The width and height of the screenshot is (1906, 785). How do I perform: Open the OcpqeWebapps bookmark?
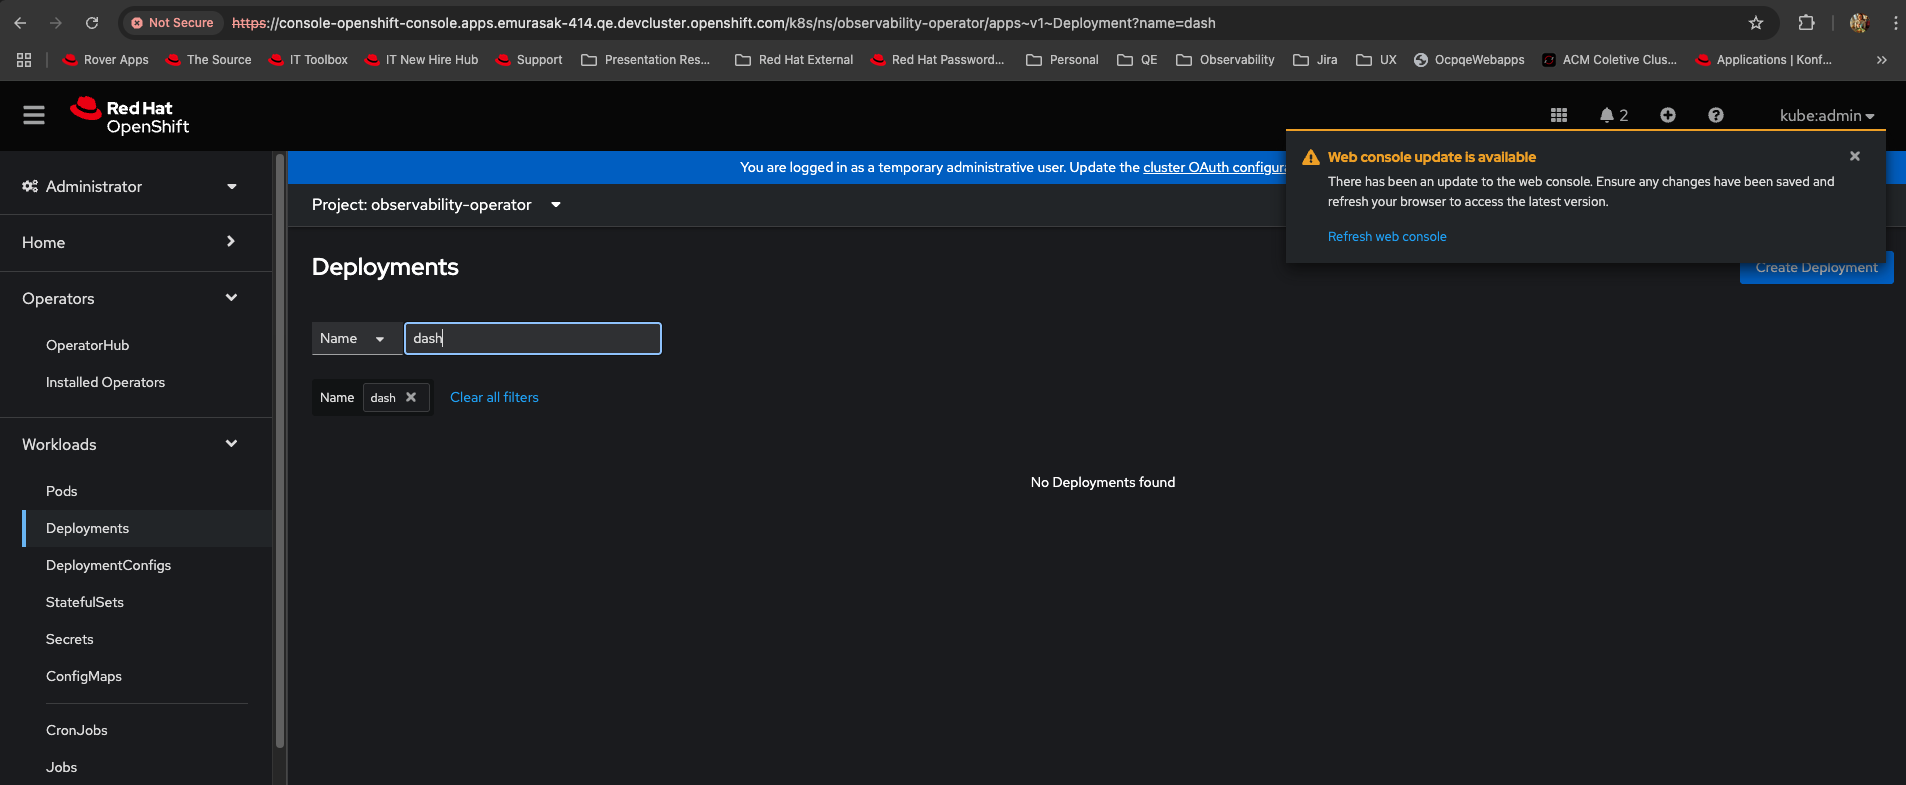(1469, 60)
